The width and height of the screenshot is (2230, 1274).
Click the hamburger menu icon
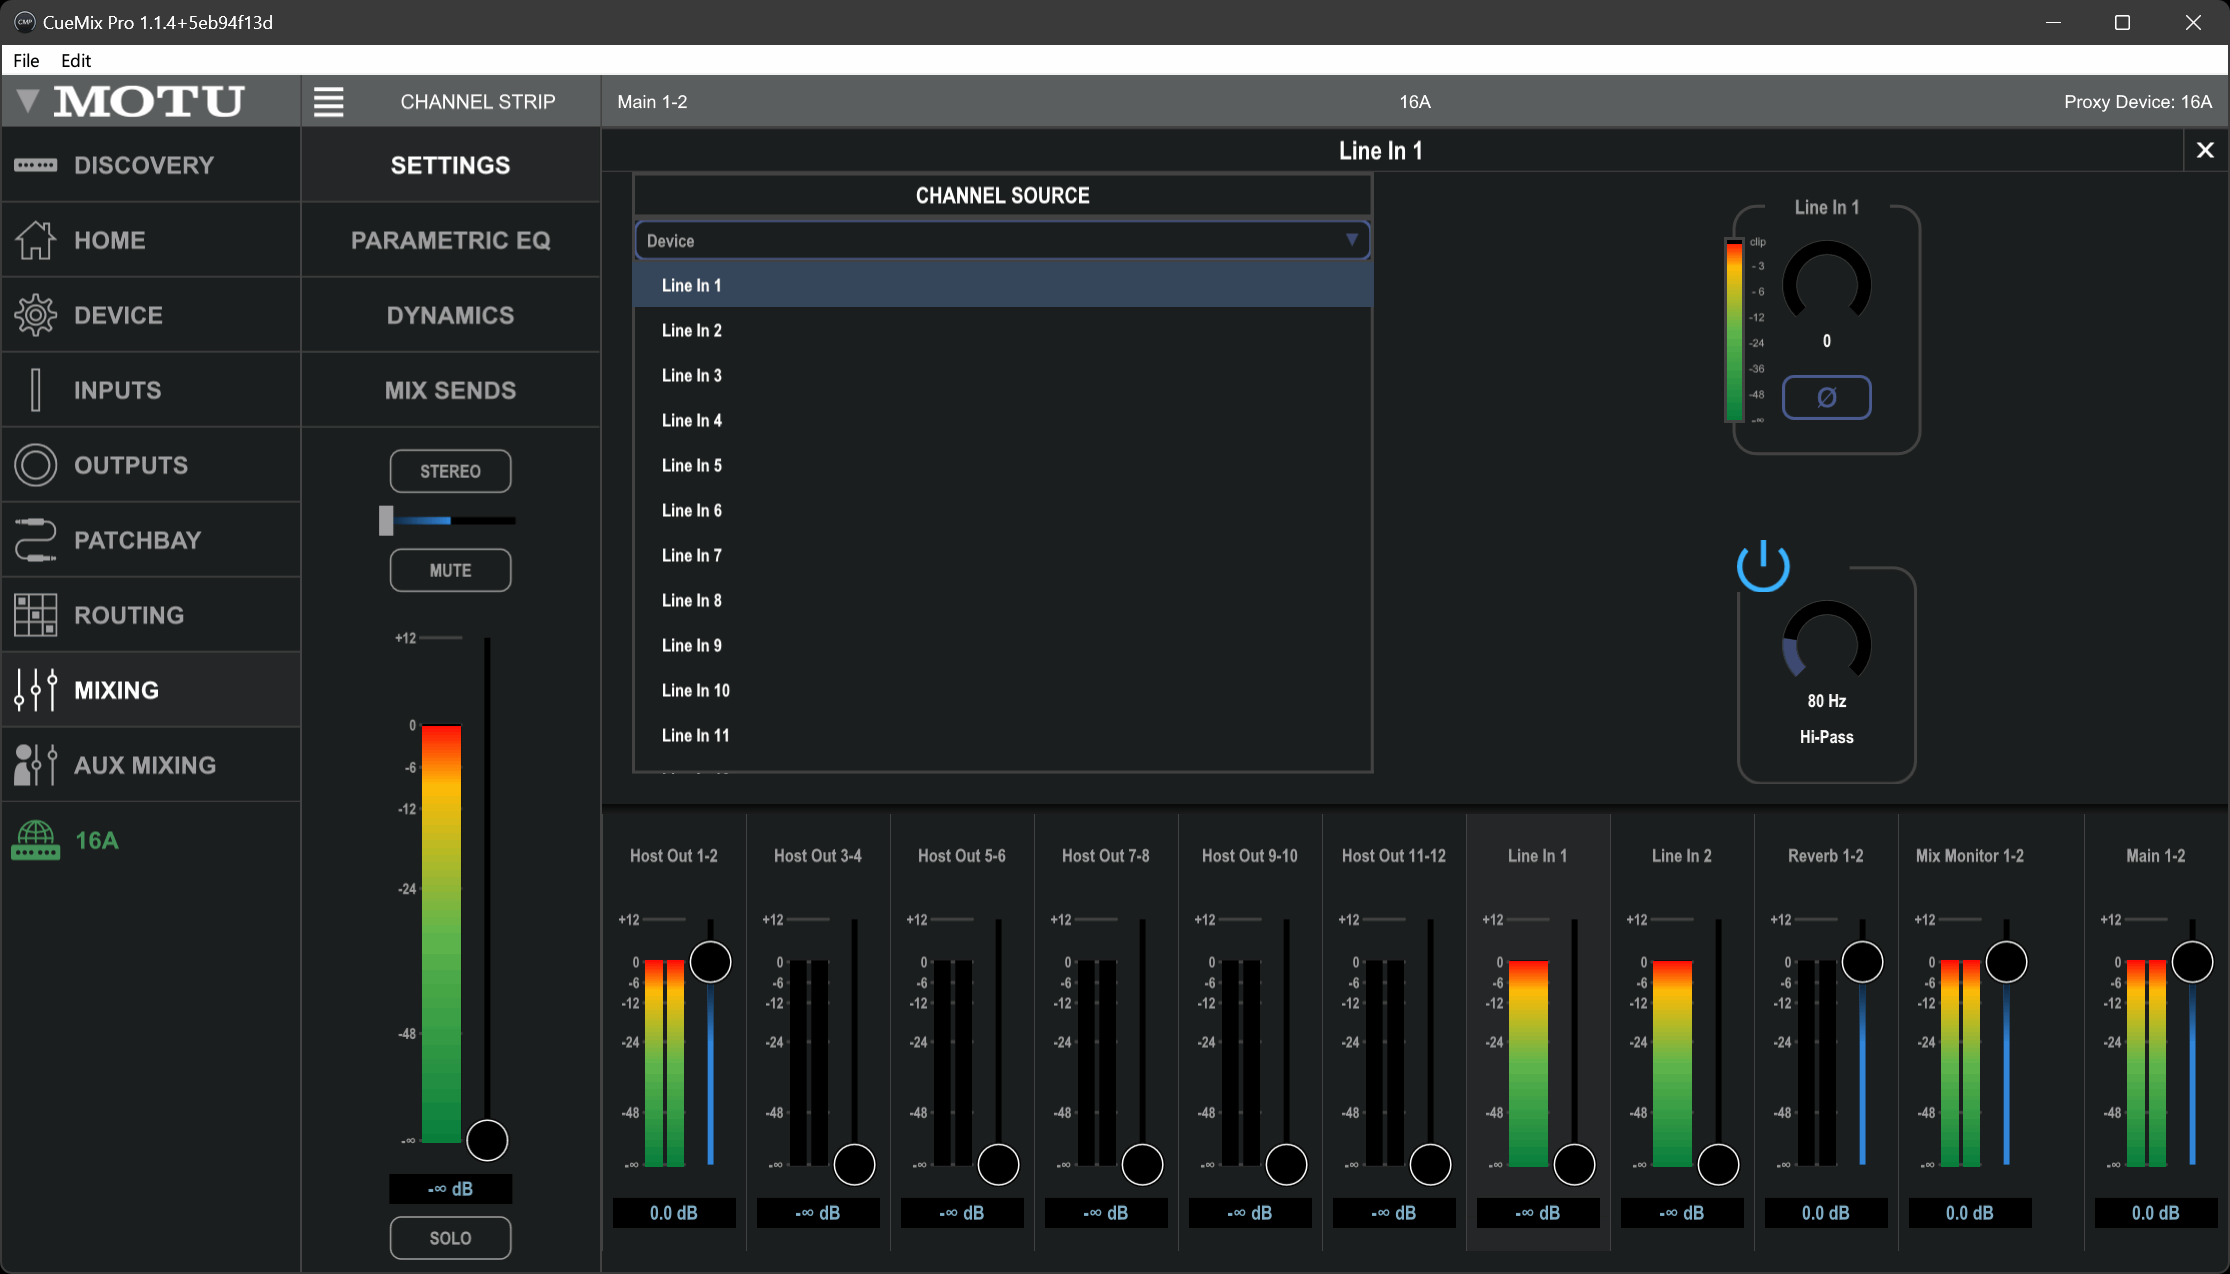[329, 102]
